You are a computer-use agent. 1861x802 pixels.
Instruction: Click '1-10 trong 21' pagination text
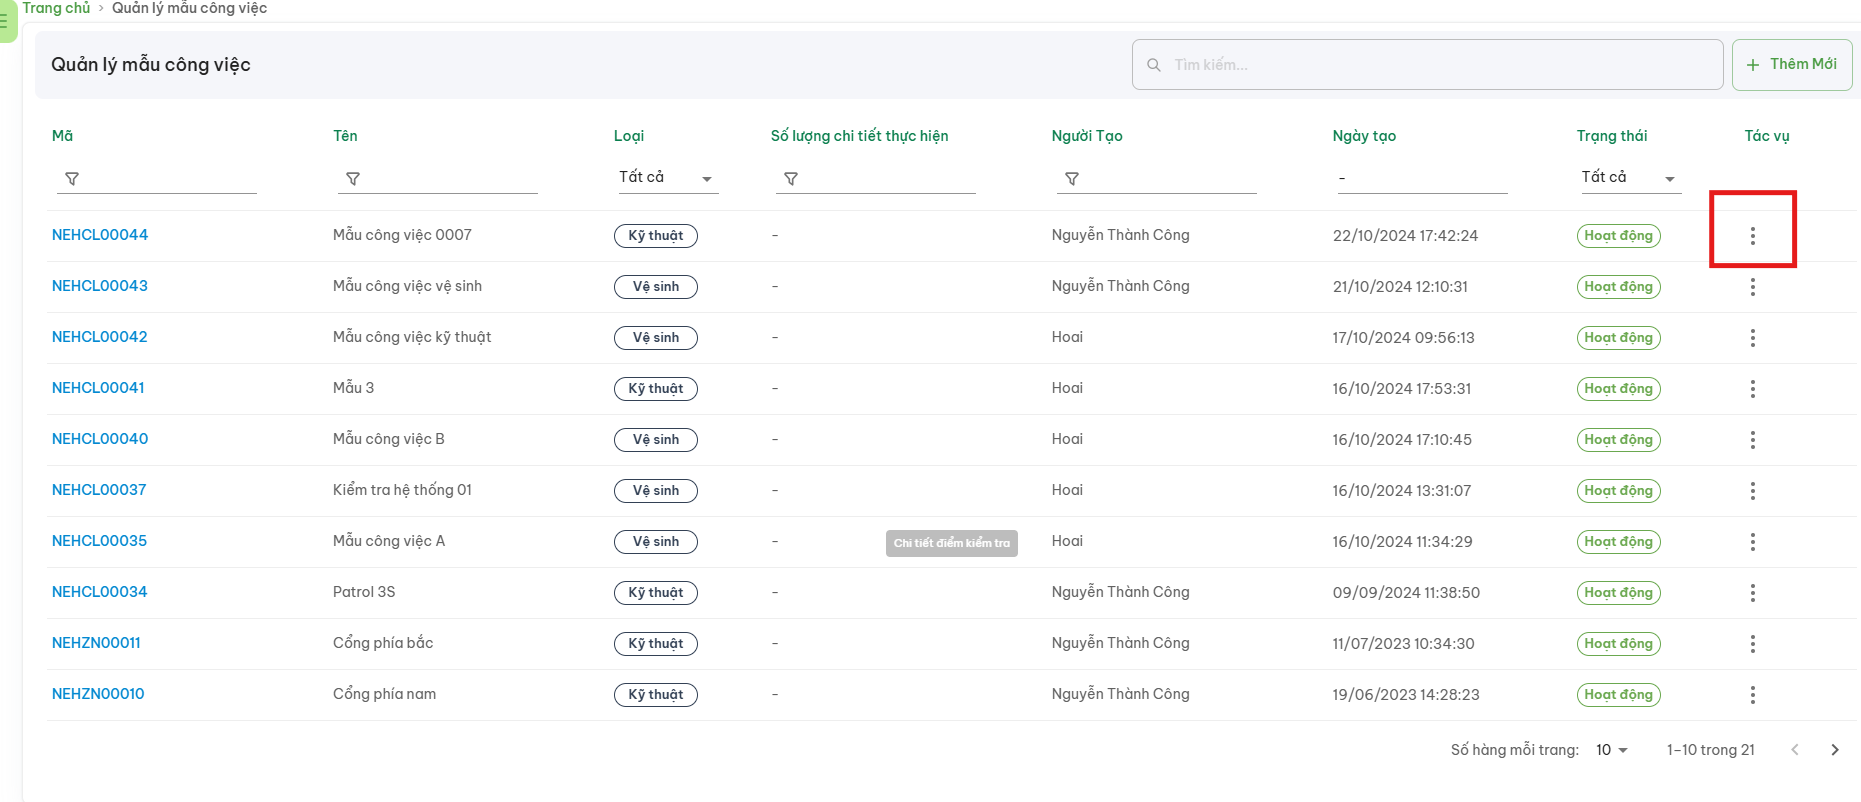pos(1710,750)
